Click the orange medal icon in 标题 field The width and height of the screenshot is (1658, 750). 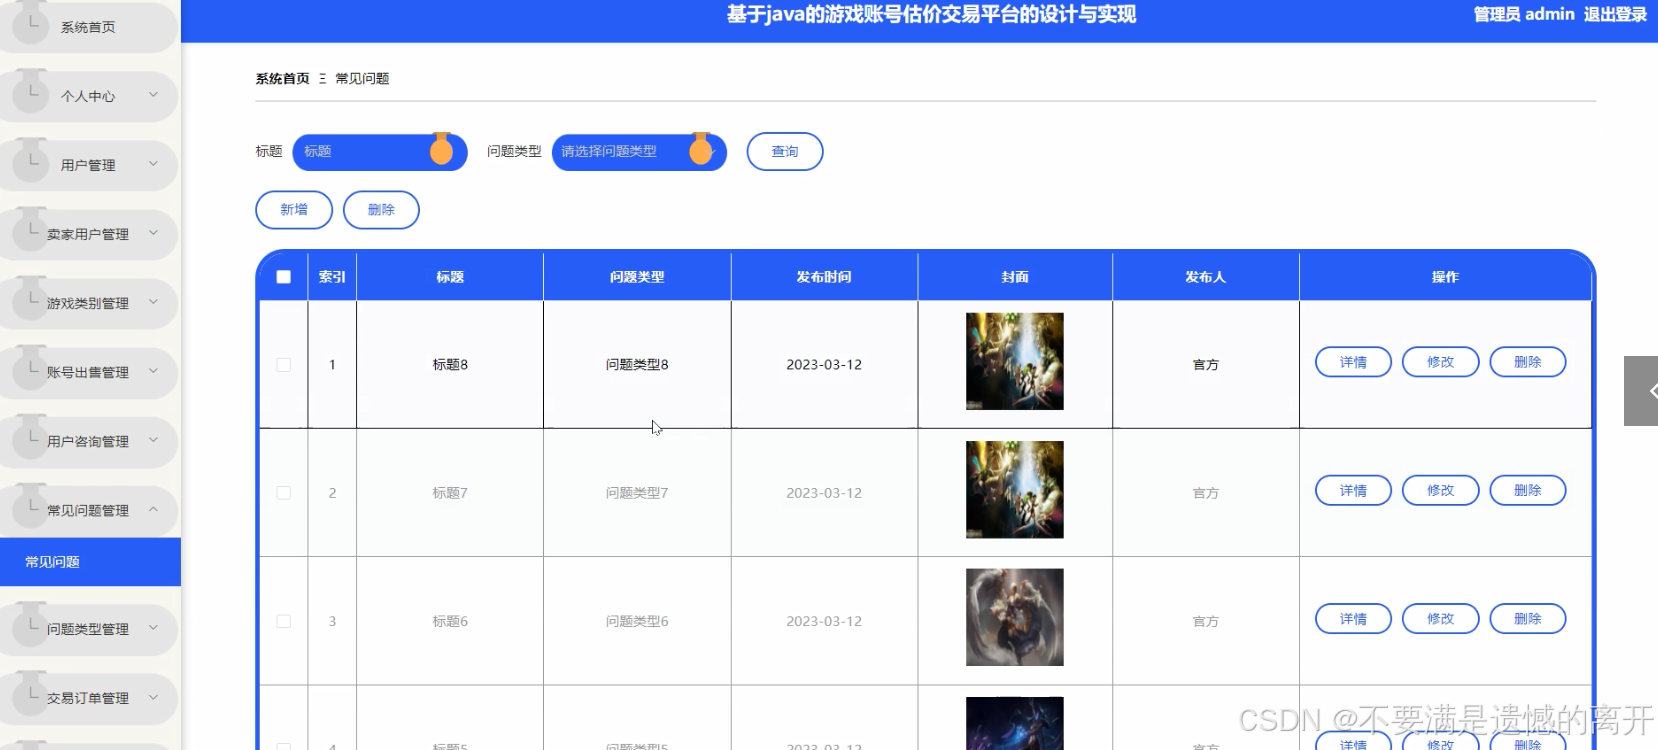pyautogui.click(x=441, y=150)
